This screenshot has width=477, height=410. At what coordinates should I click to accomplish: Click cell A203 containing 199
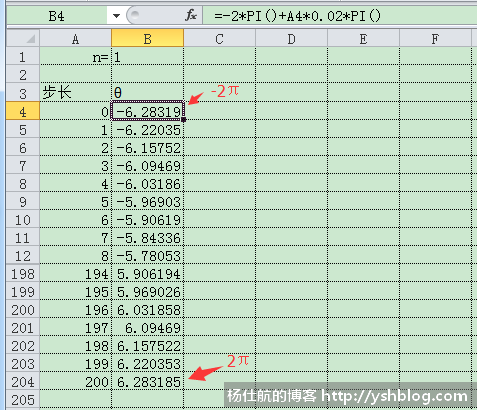point(76,363)
